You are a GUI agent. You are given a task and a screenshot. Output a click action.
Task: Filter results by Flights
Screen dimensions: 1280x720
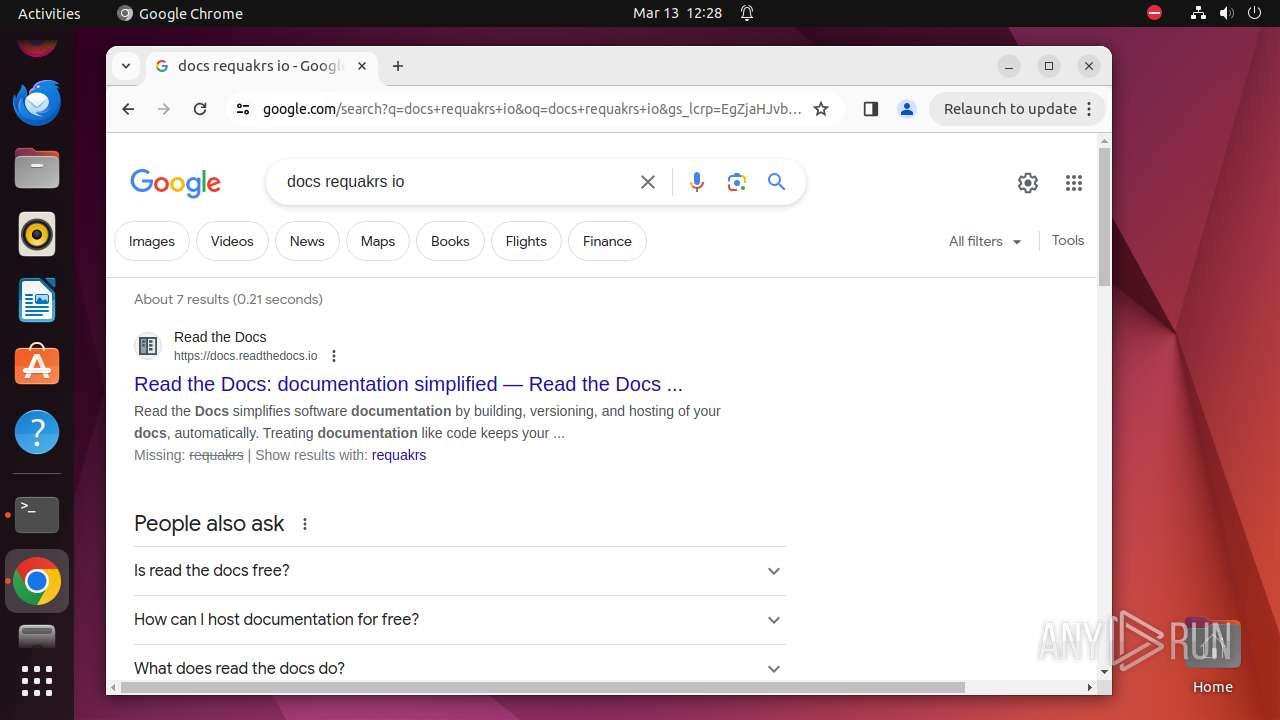tap(526, 241)
